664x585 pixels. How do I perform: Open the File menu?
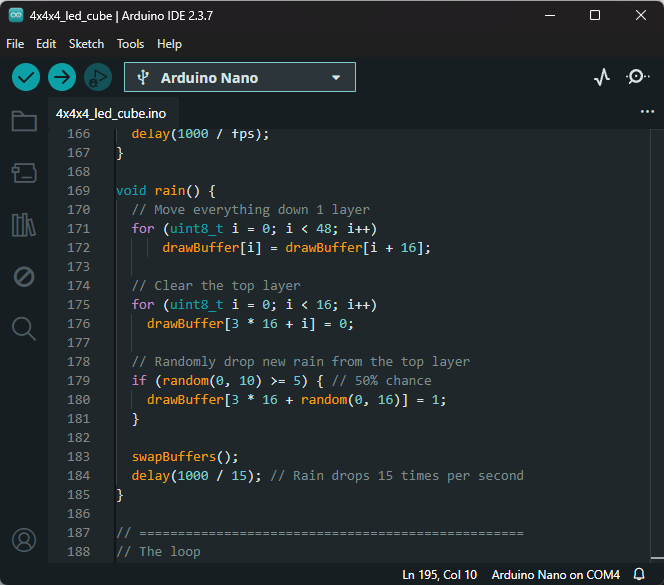point(15,44)
